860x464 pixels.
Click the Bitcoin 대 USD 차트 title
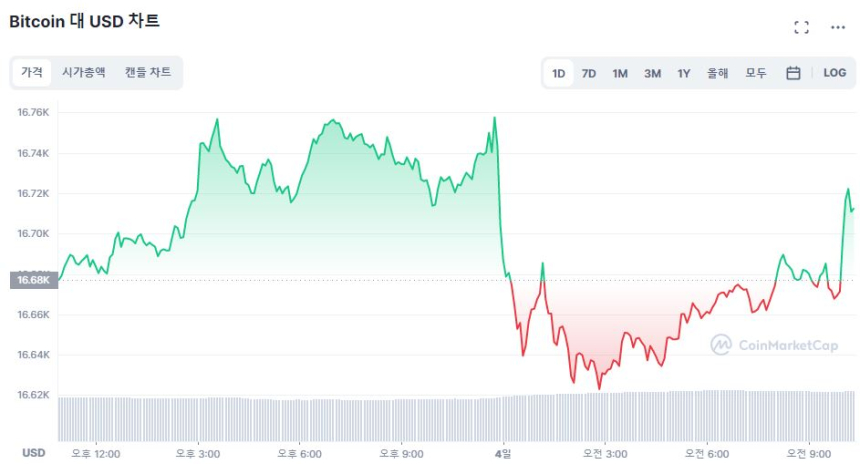pyautogui.click(x=84, y=21)
